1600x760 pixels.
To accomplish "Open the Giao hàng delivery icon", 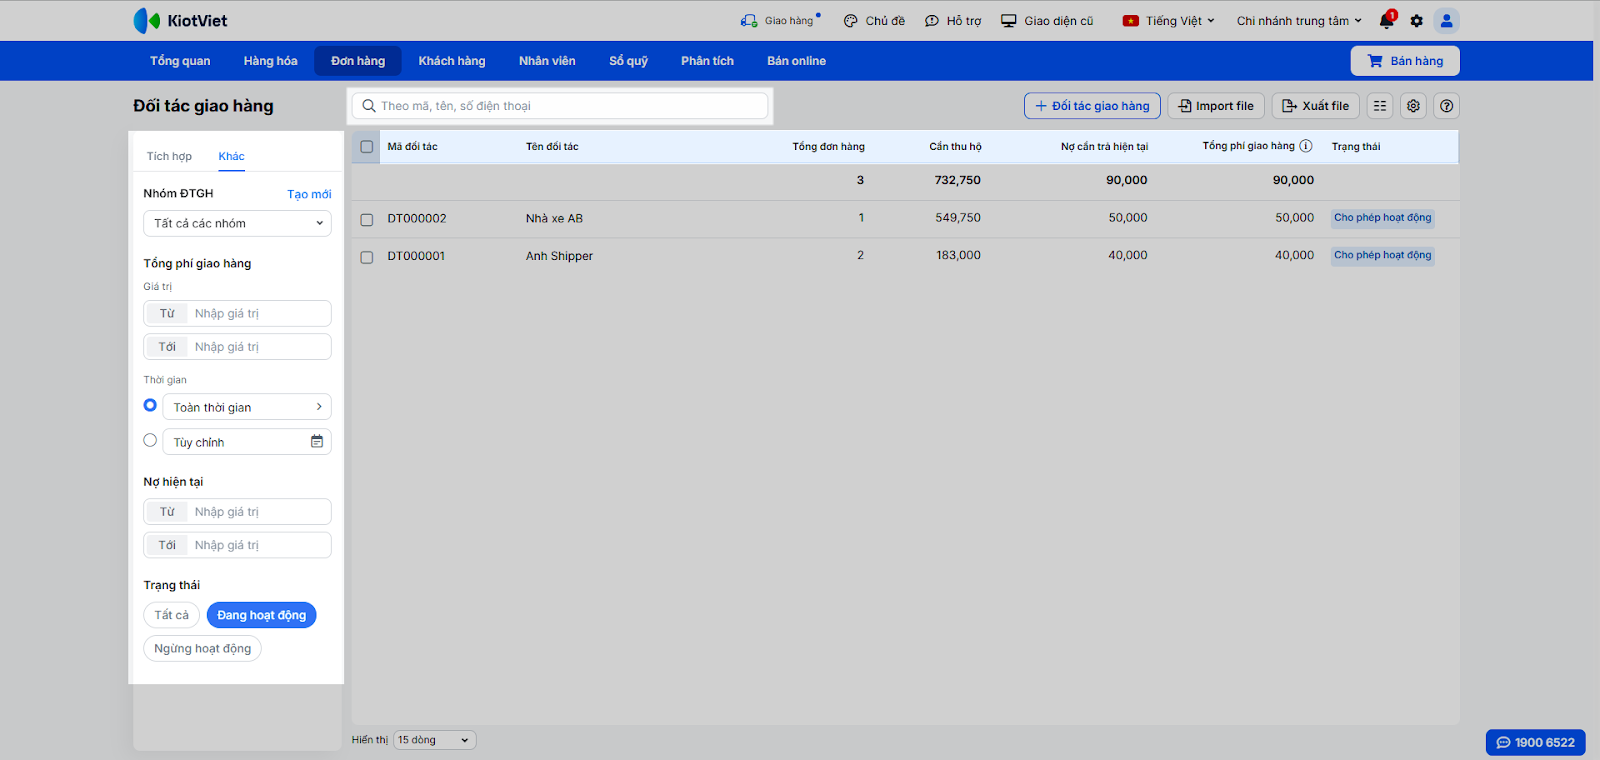I will pyautogui.click(x=749, y=20).
